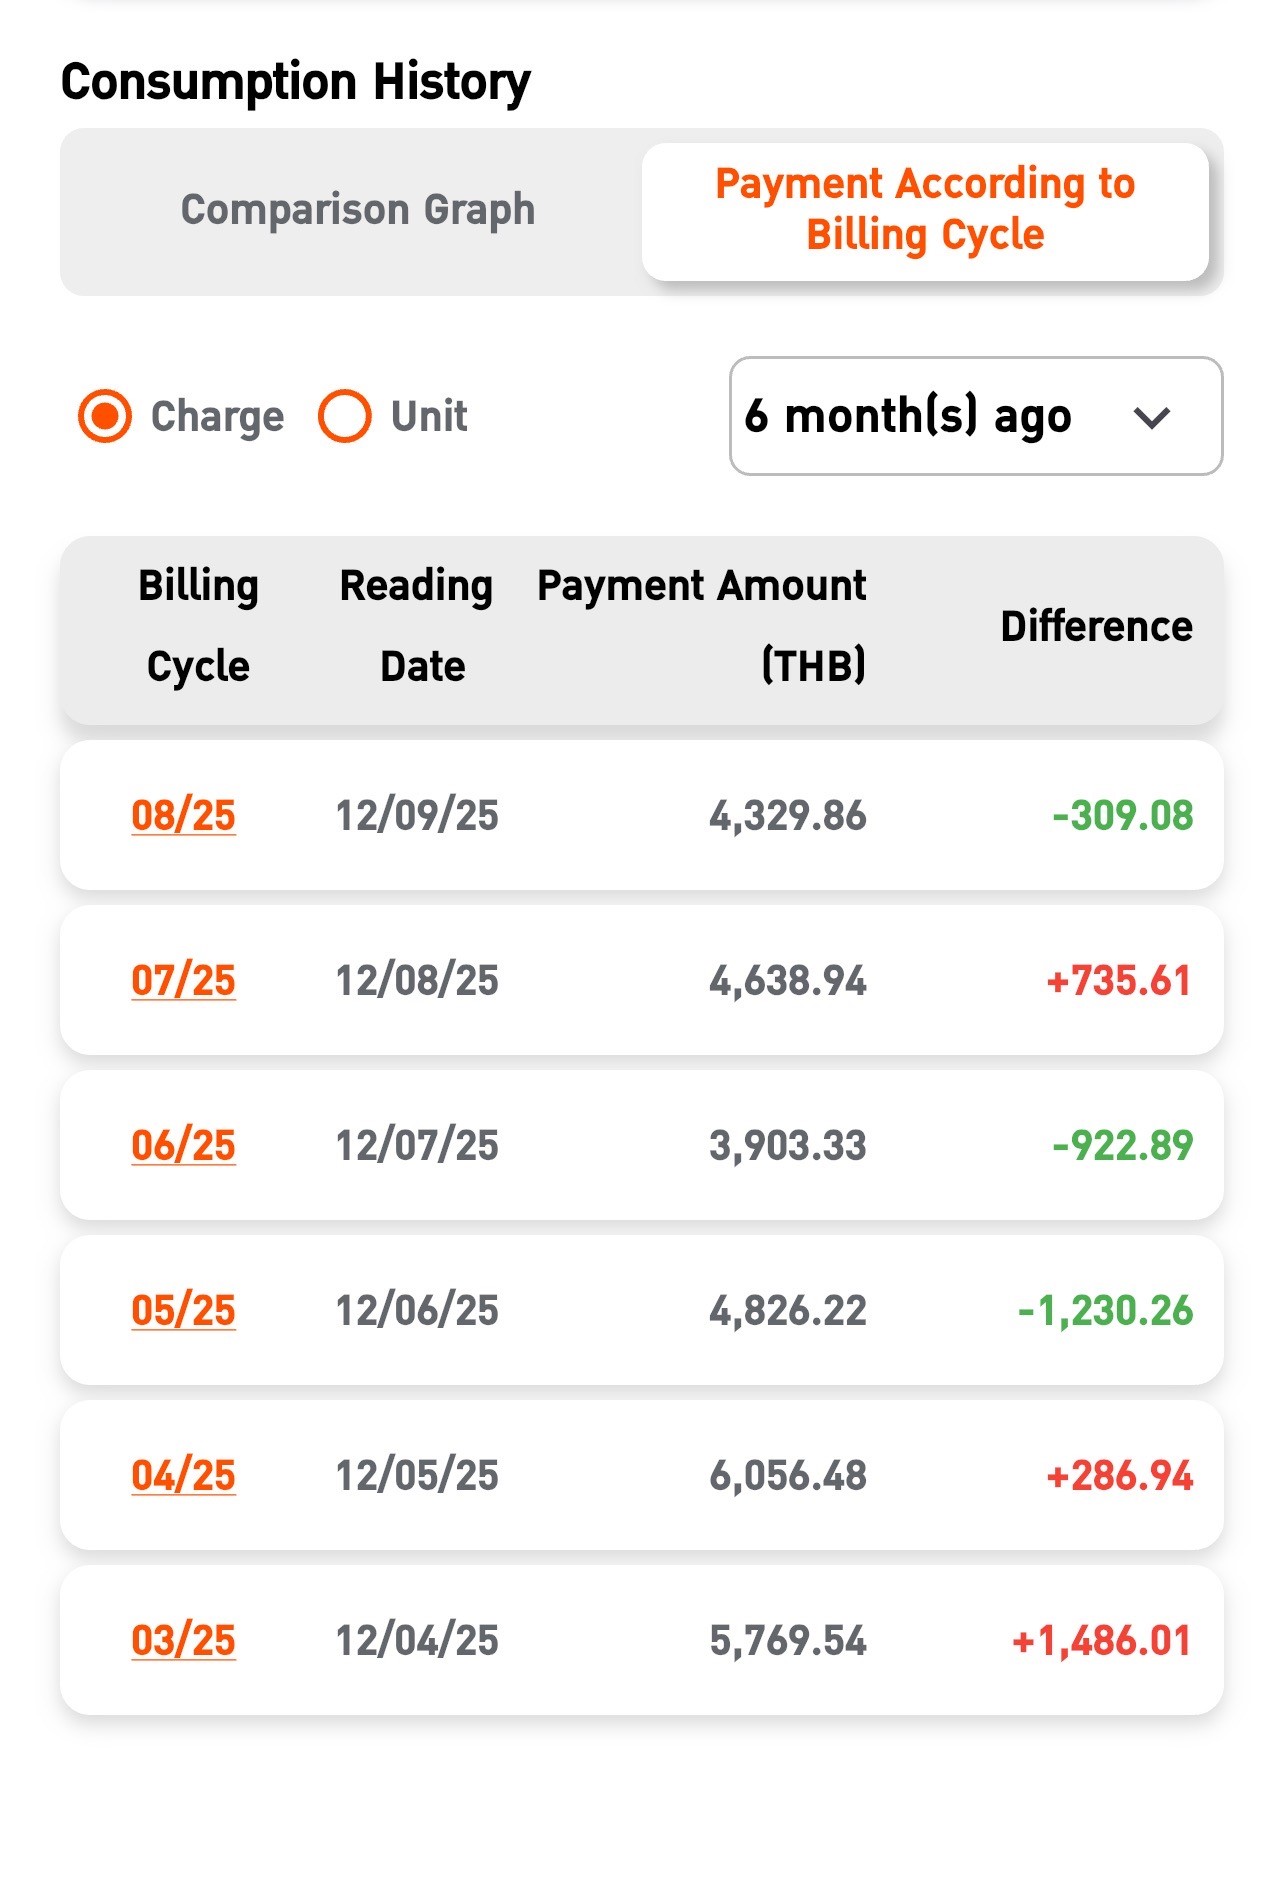Click the 12/06/25 reading date
This screenshot has width=1284, height=1898.
[417, 1311]
